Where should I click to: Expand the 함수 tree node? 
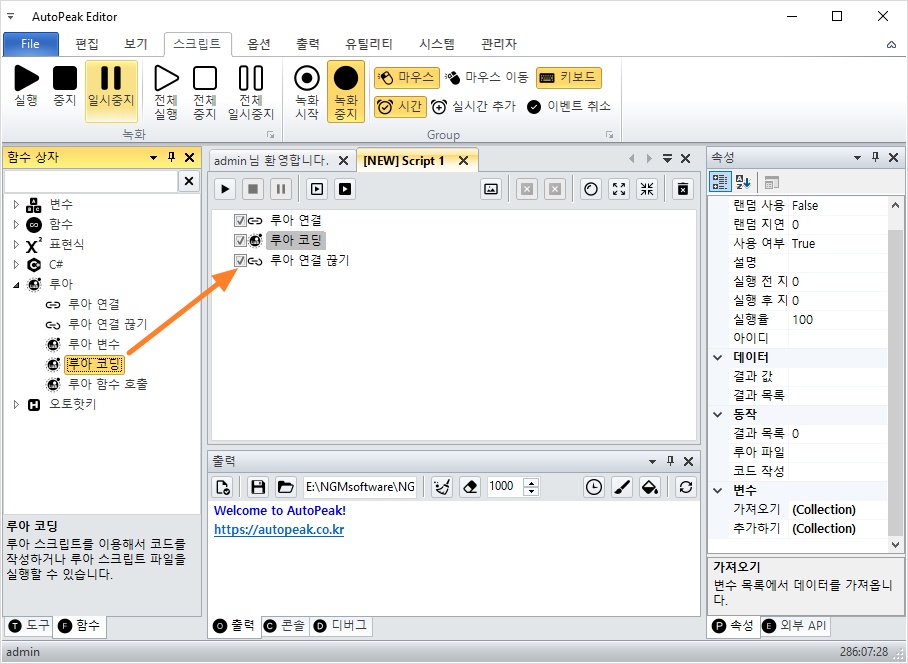point(16,224)
